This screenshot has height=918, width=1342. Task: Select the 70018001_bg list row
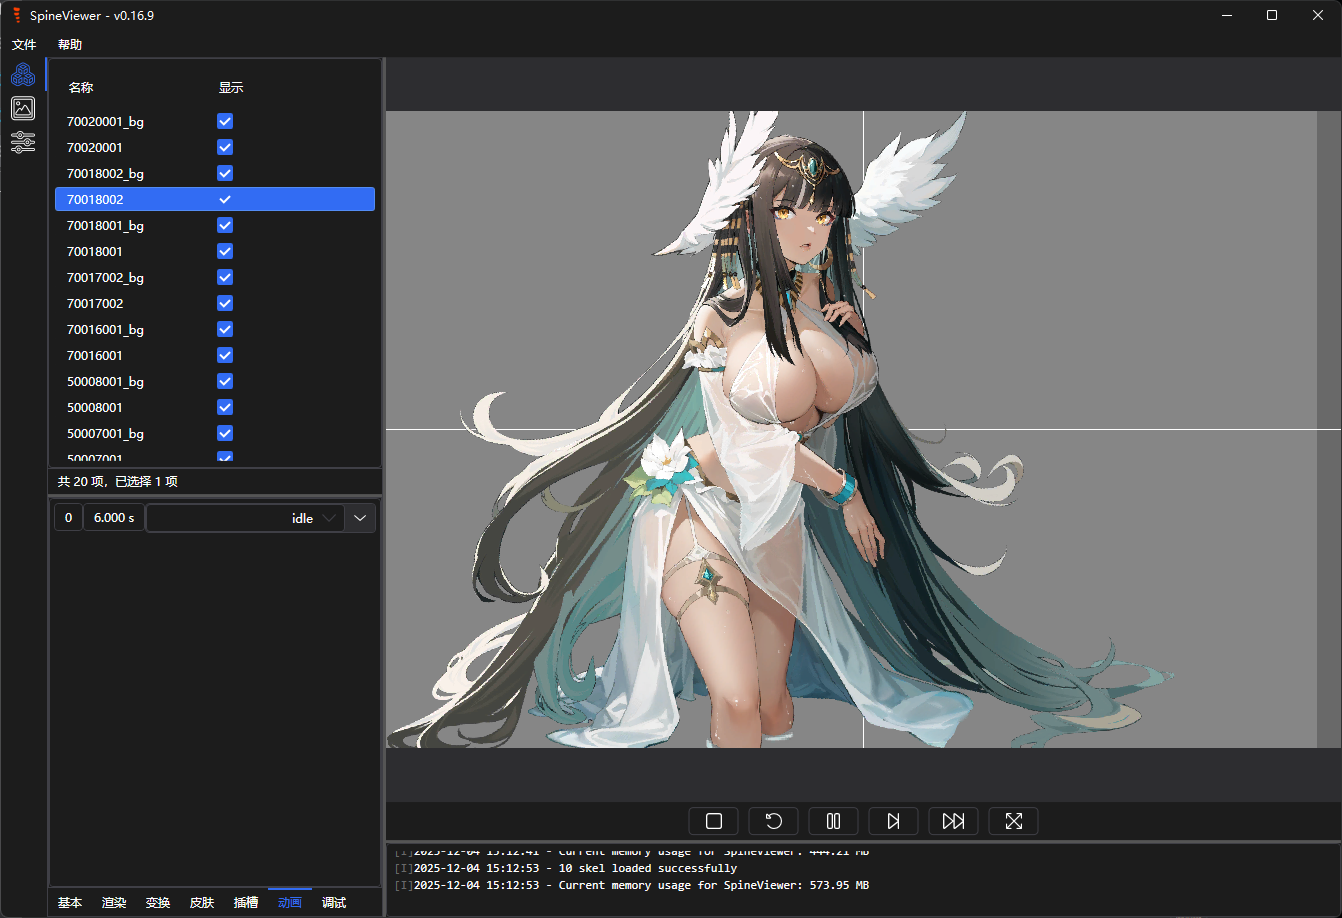pyautogui.click(x=215, y=225)
